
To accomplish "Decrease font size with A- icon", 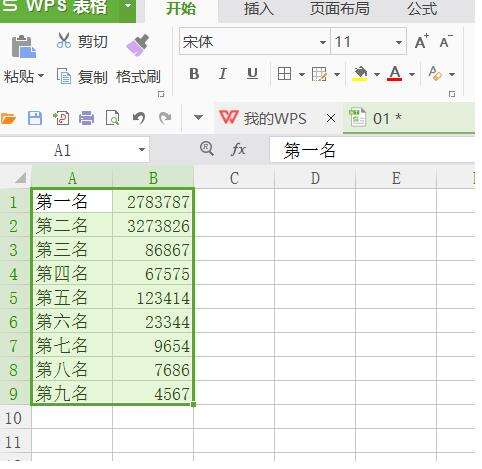I will click(446, 42).
